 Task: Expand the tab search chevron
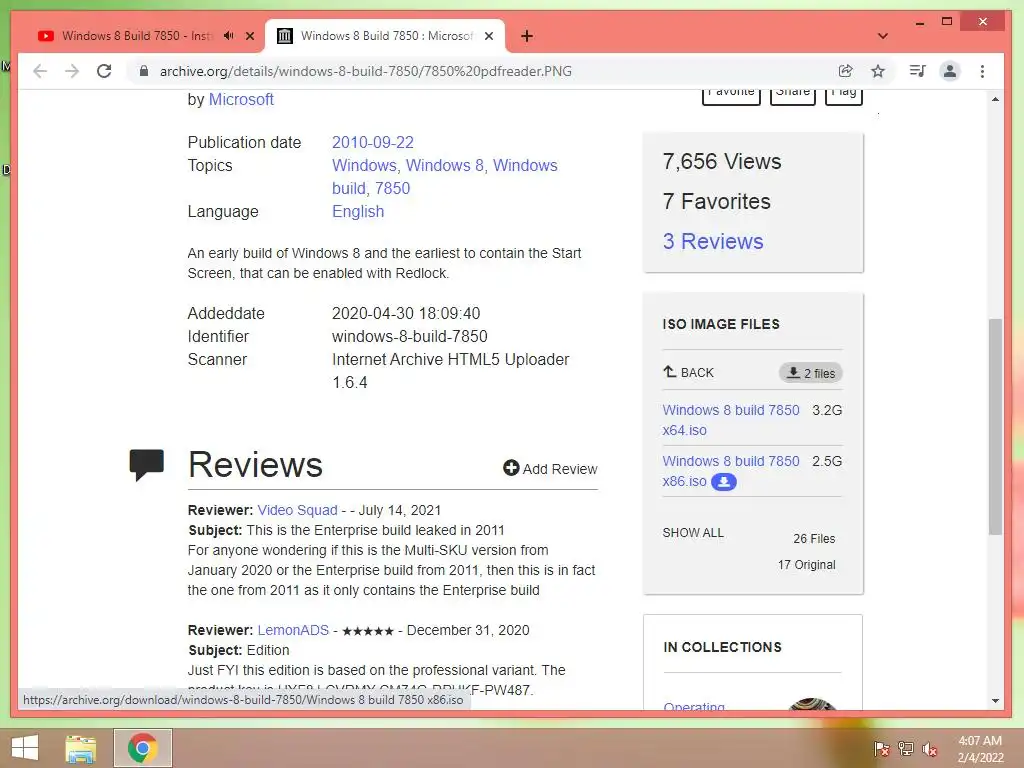pyautogui.click(x=882, y=36)
